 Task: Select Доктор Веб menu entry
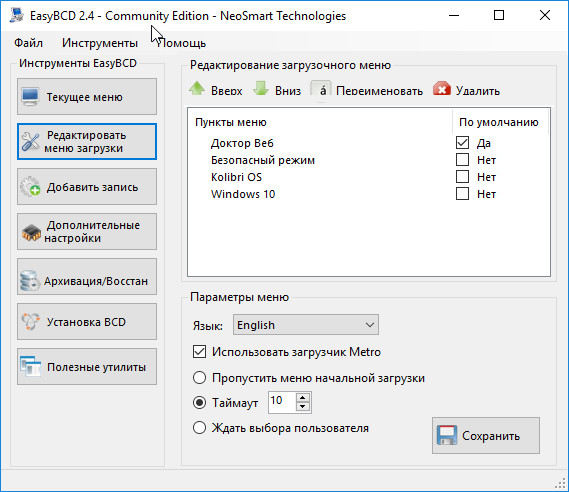click(242, 143)
